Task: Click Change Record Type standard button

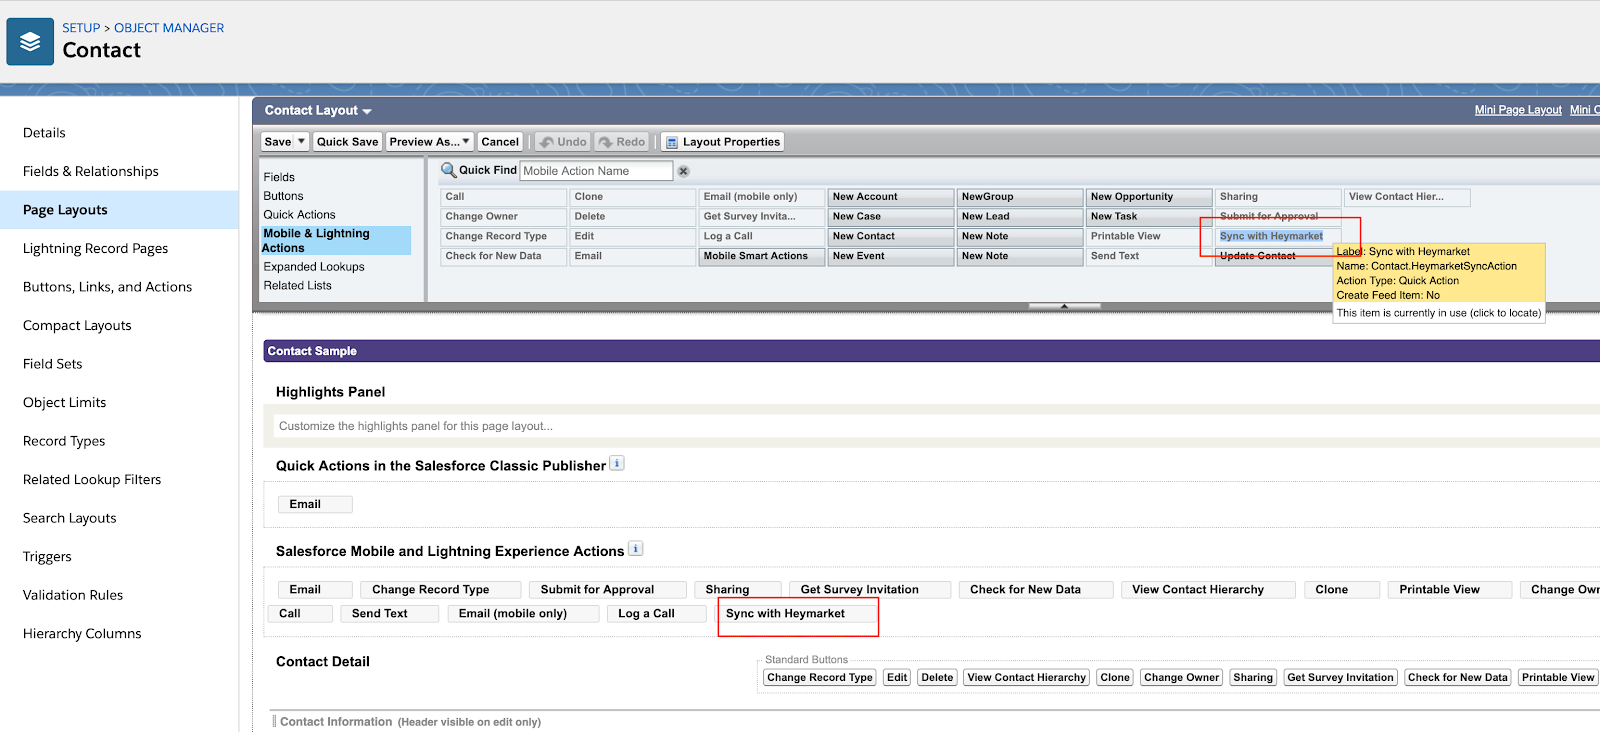Action: [x=820, y=678]
